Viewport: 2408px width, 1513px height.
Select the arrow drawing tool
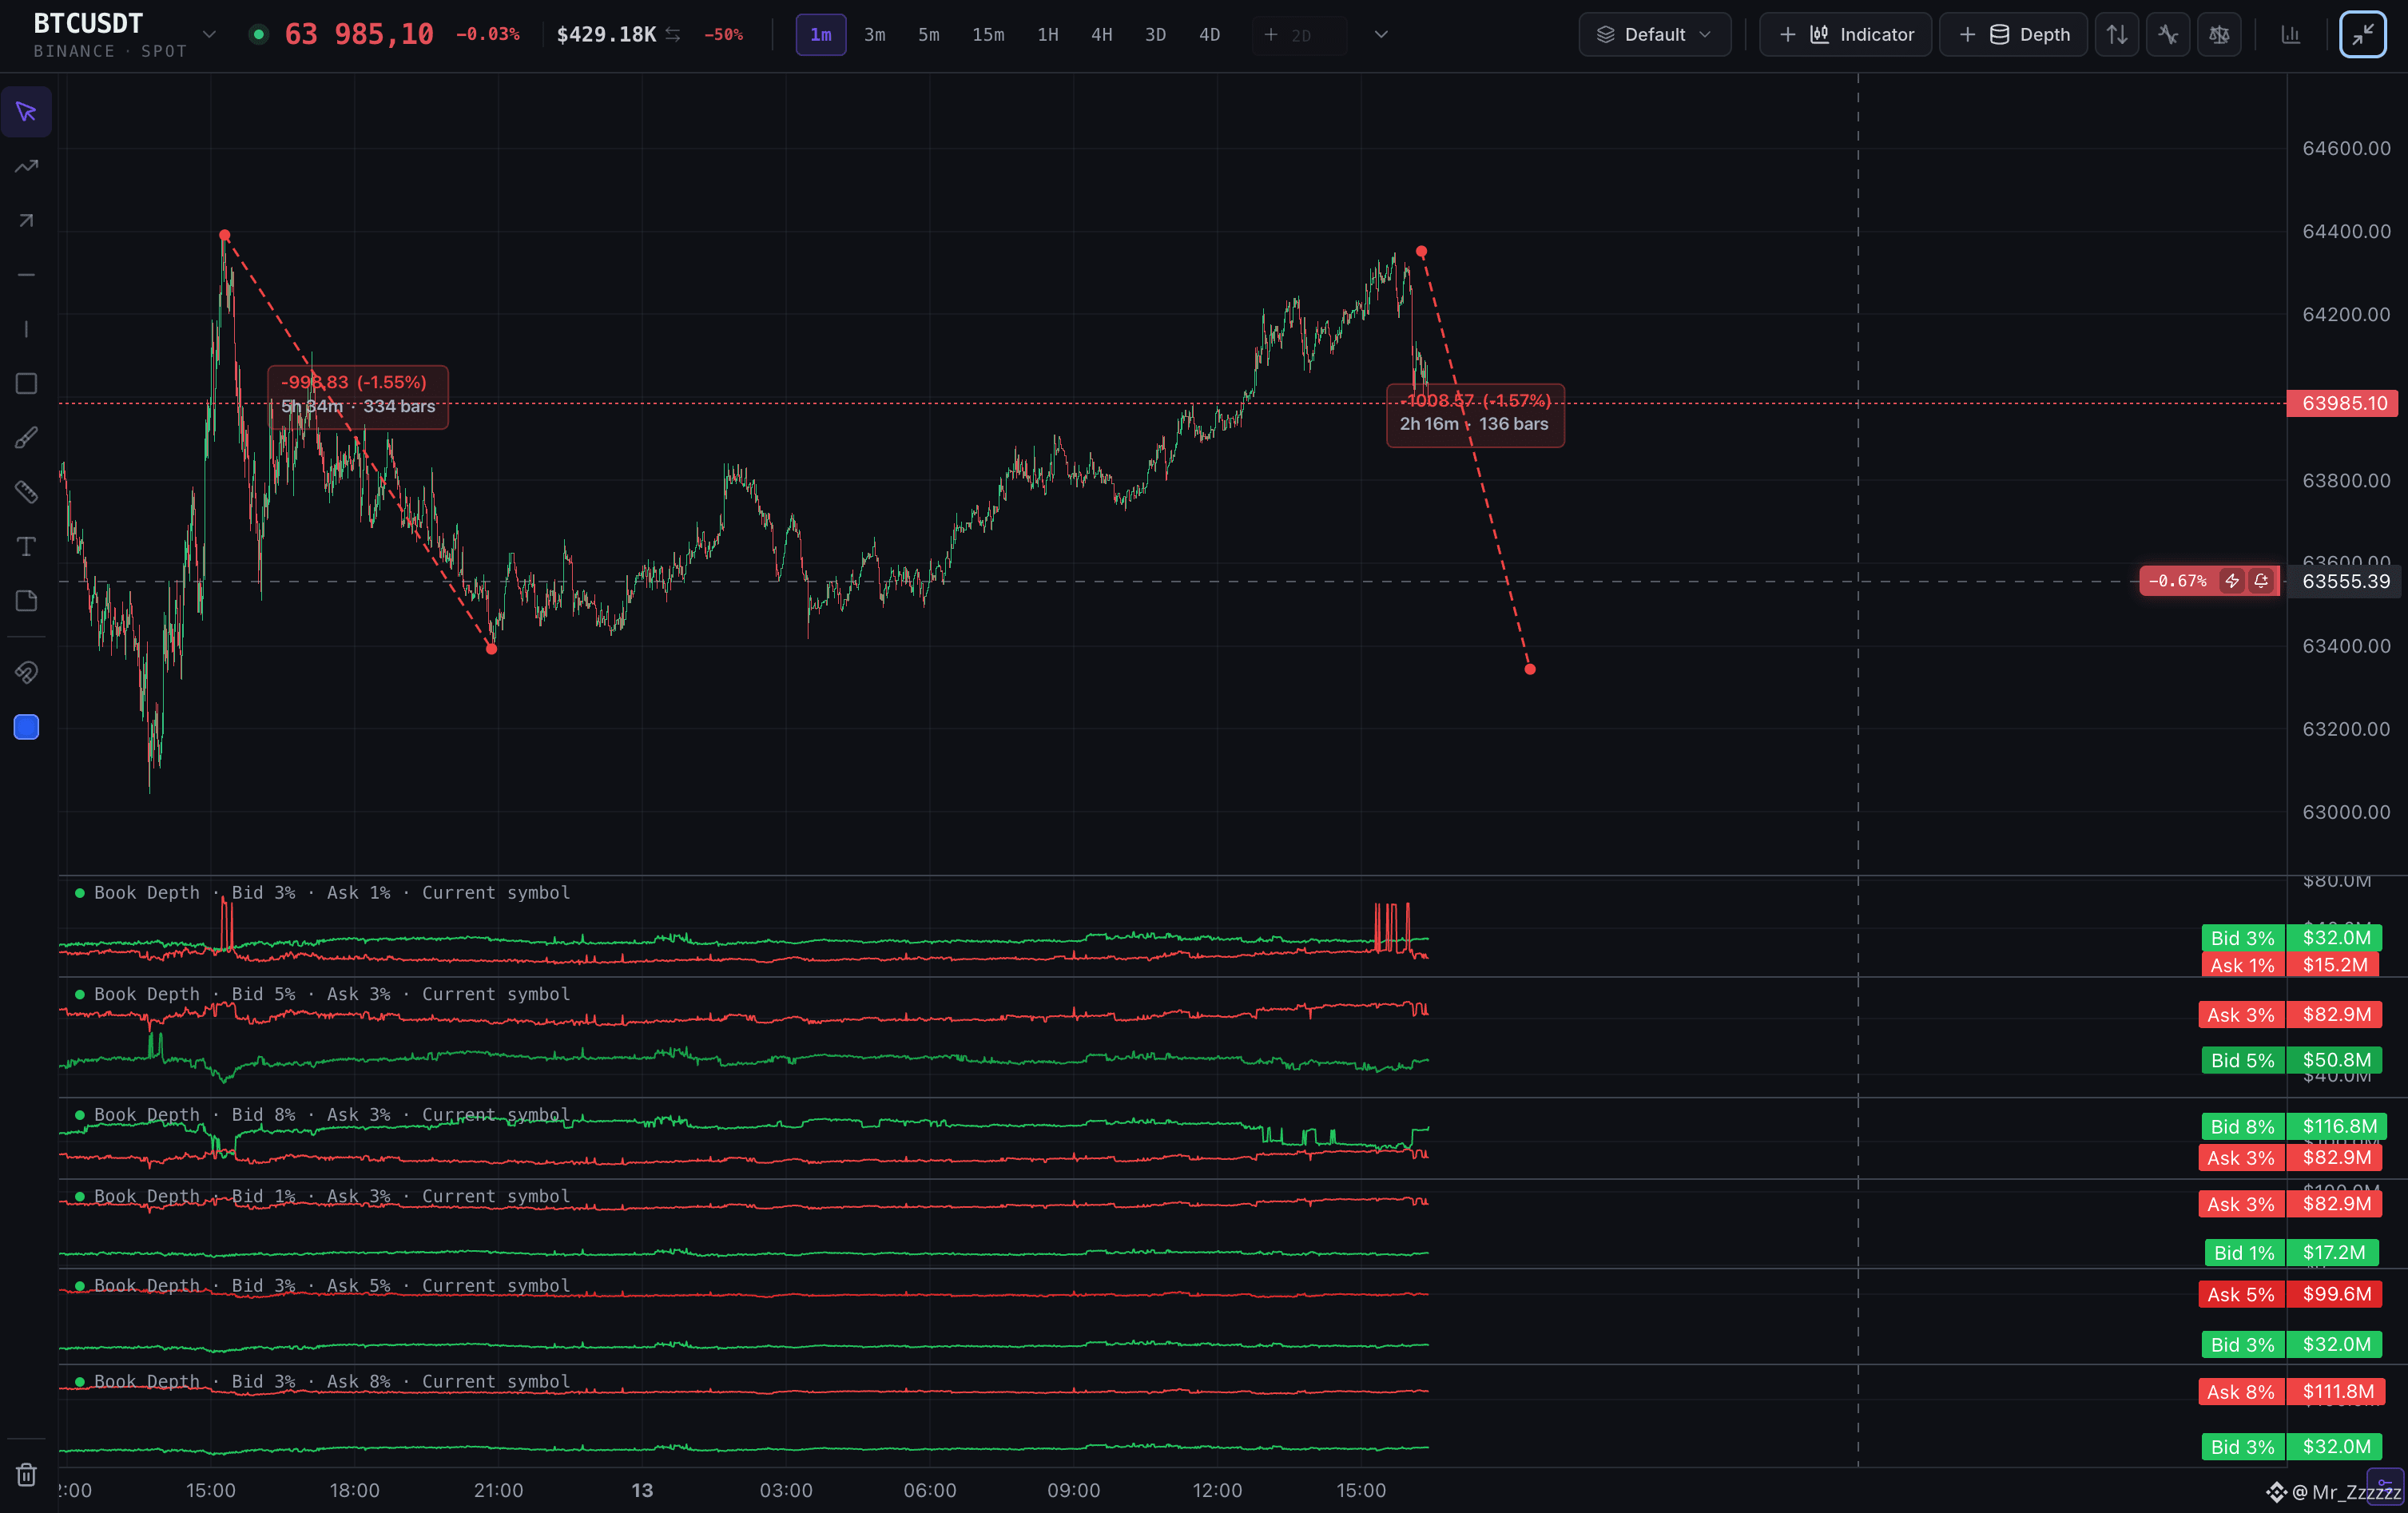tap(26, 221)
